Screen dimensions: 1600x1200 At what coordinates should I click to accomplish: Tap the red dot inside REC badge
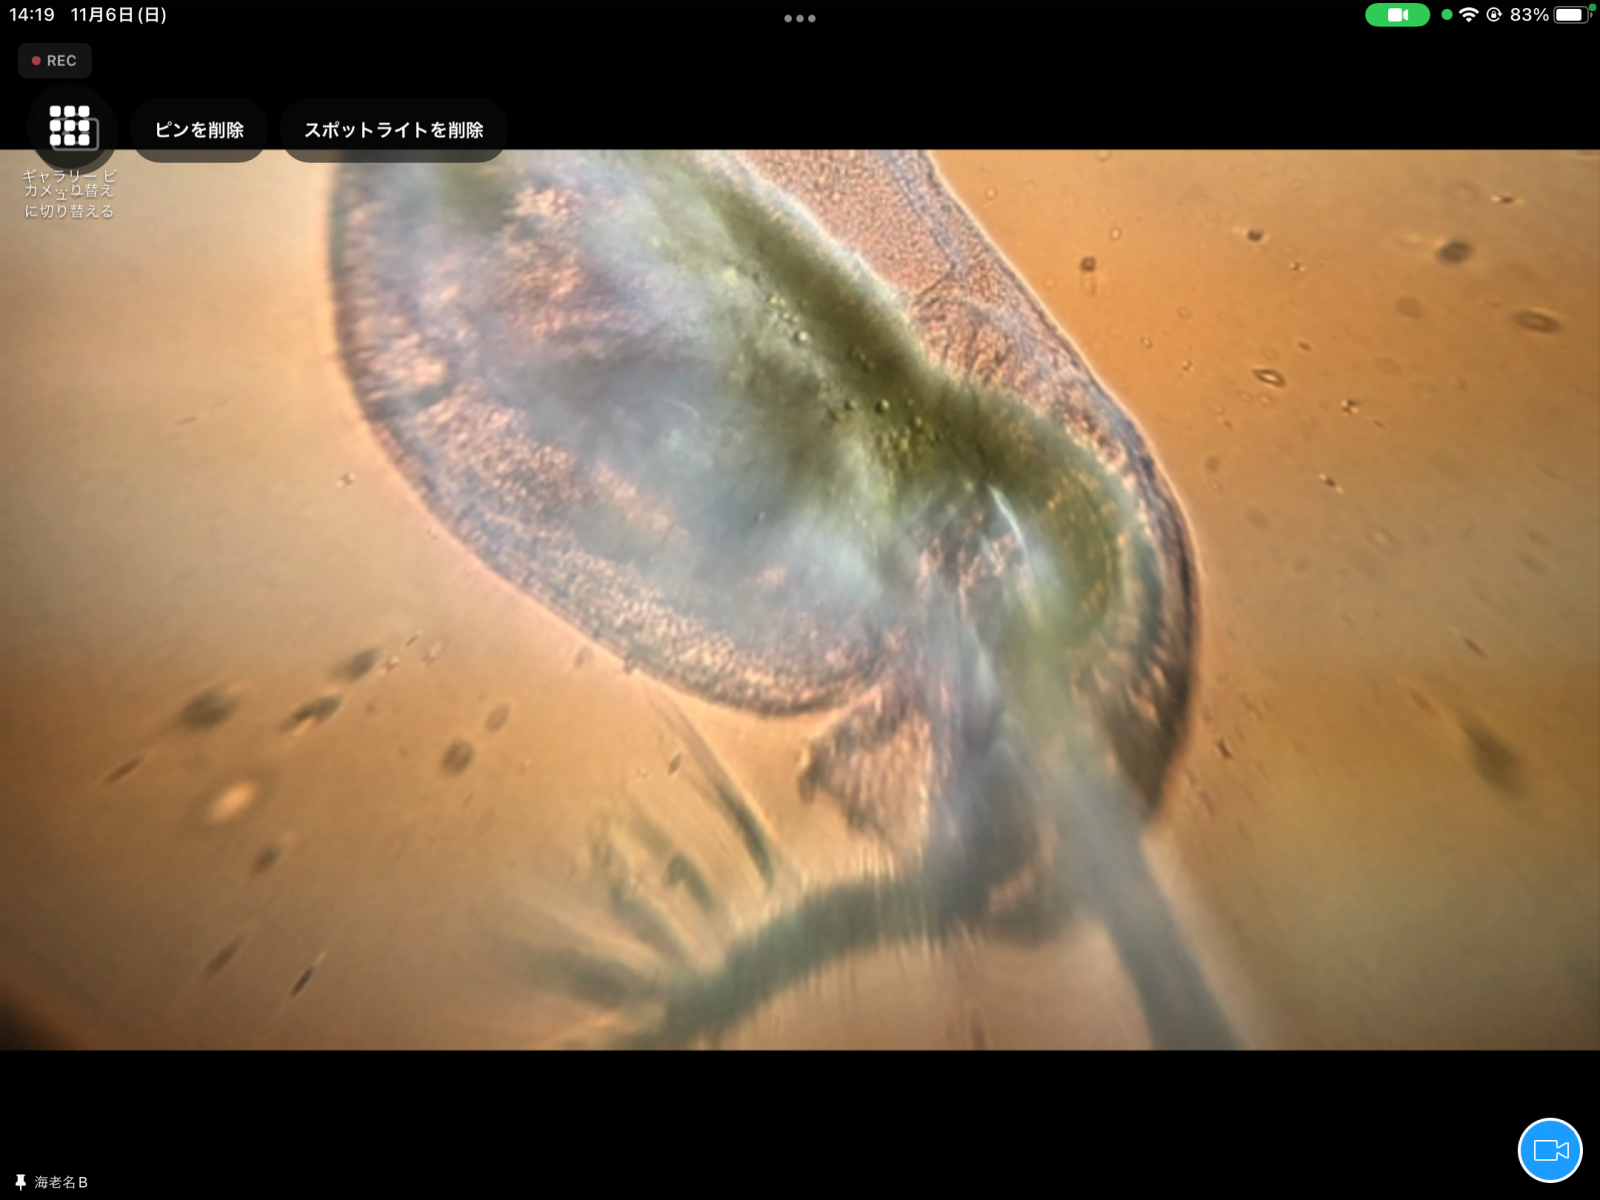(36, 61)
